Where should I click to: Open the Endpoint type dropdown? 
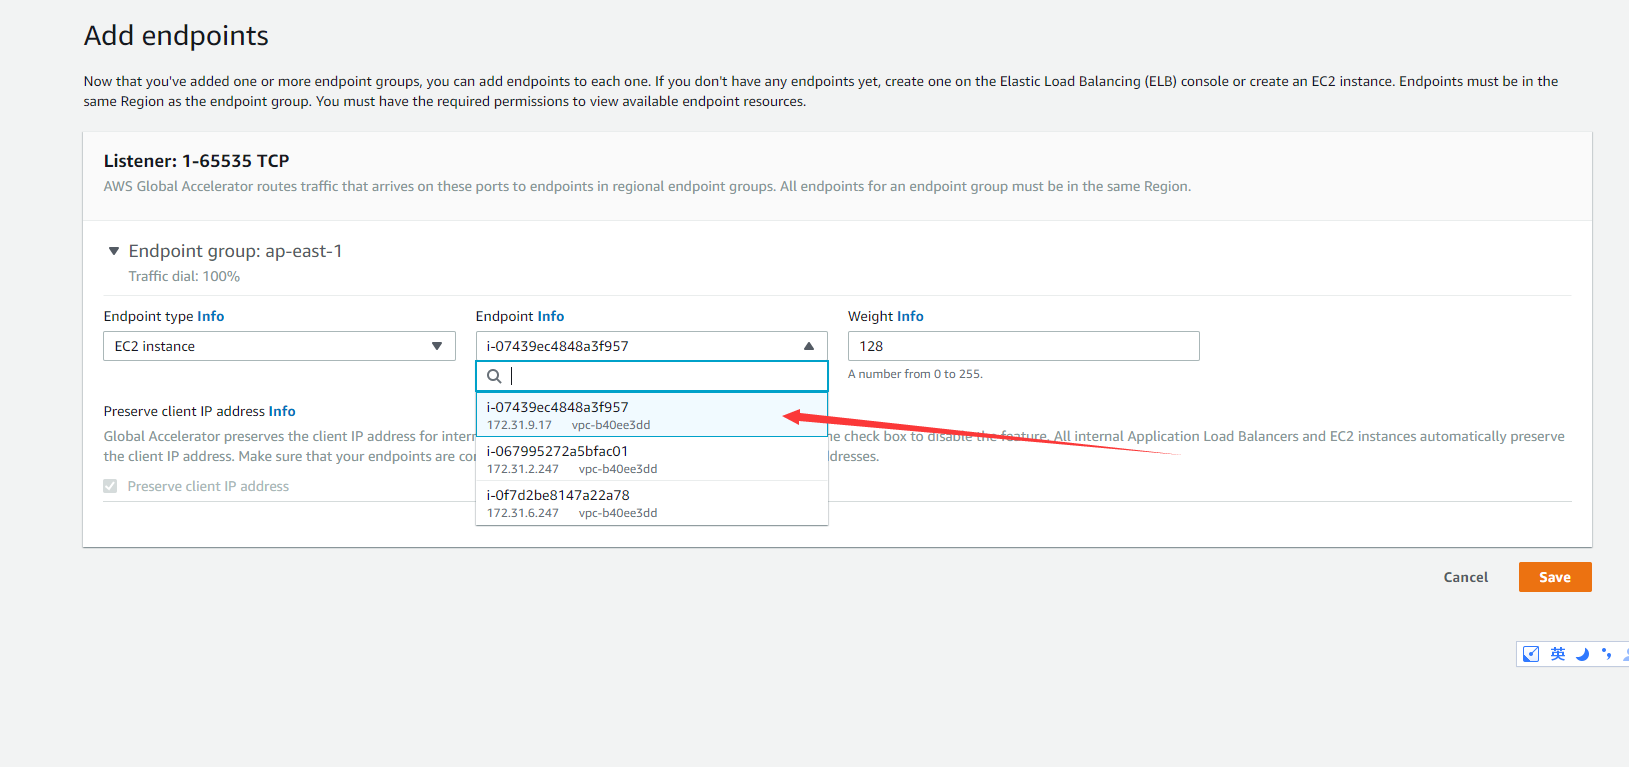[279, 346]
